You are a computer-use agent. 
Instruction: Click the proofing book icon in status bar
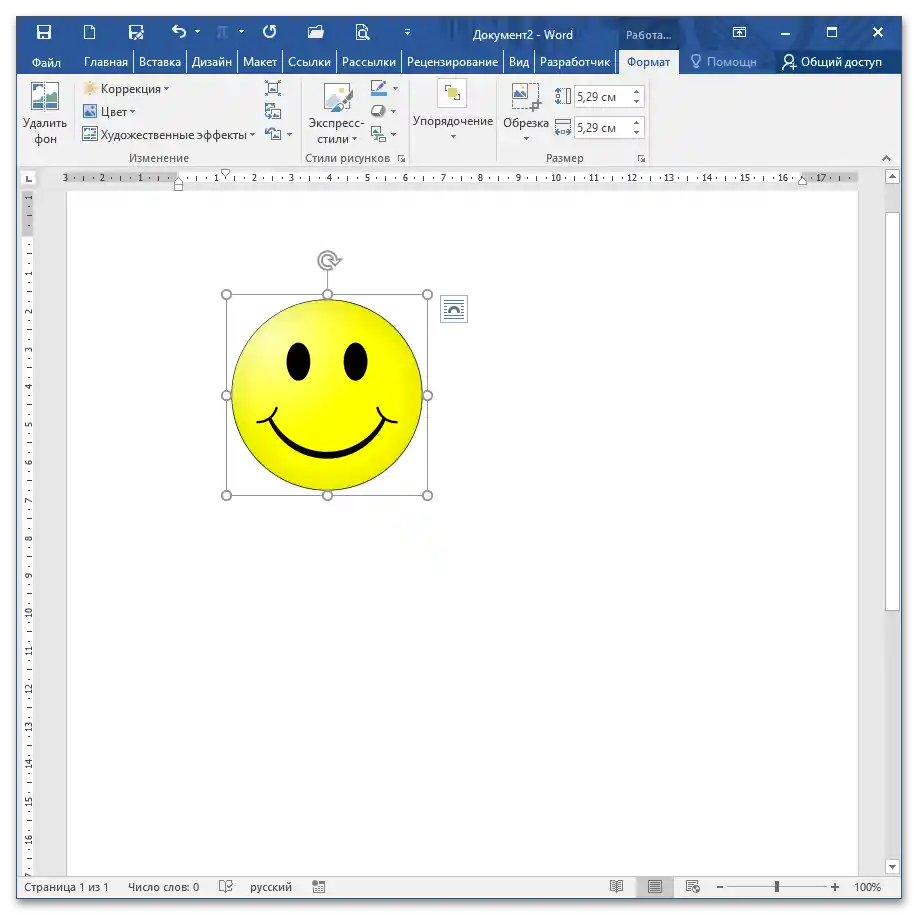point(226,886)
